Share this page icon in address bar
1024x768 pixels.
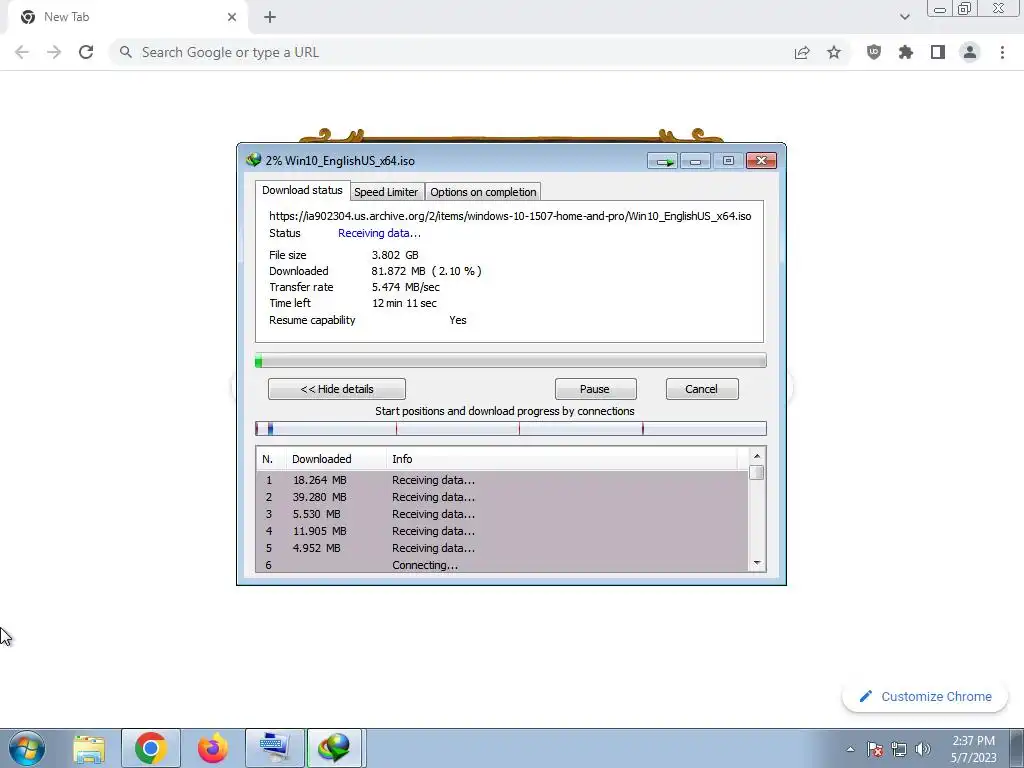(x=802, y=52)
